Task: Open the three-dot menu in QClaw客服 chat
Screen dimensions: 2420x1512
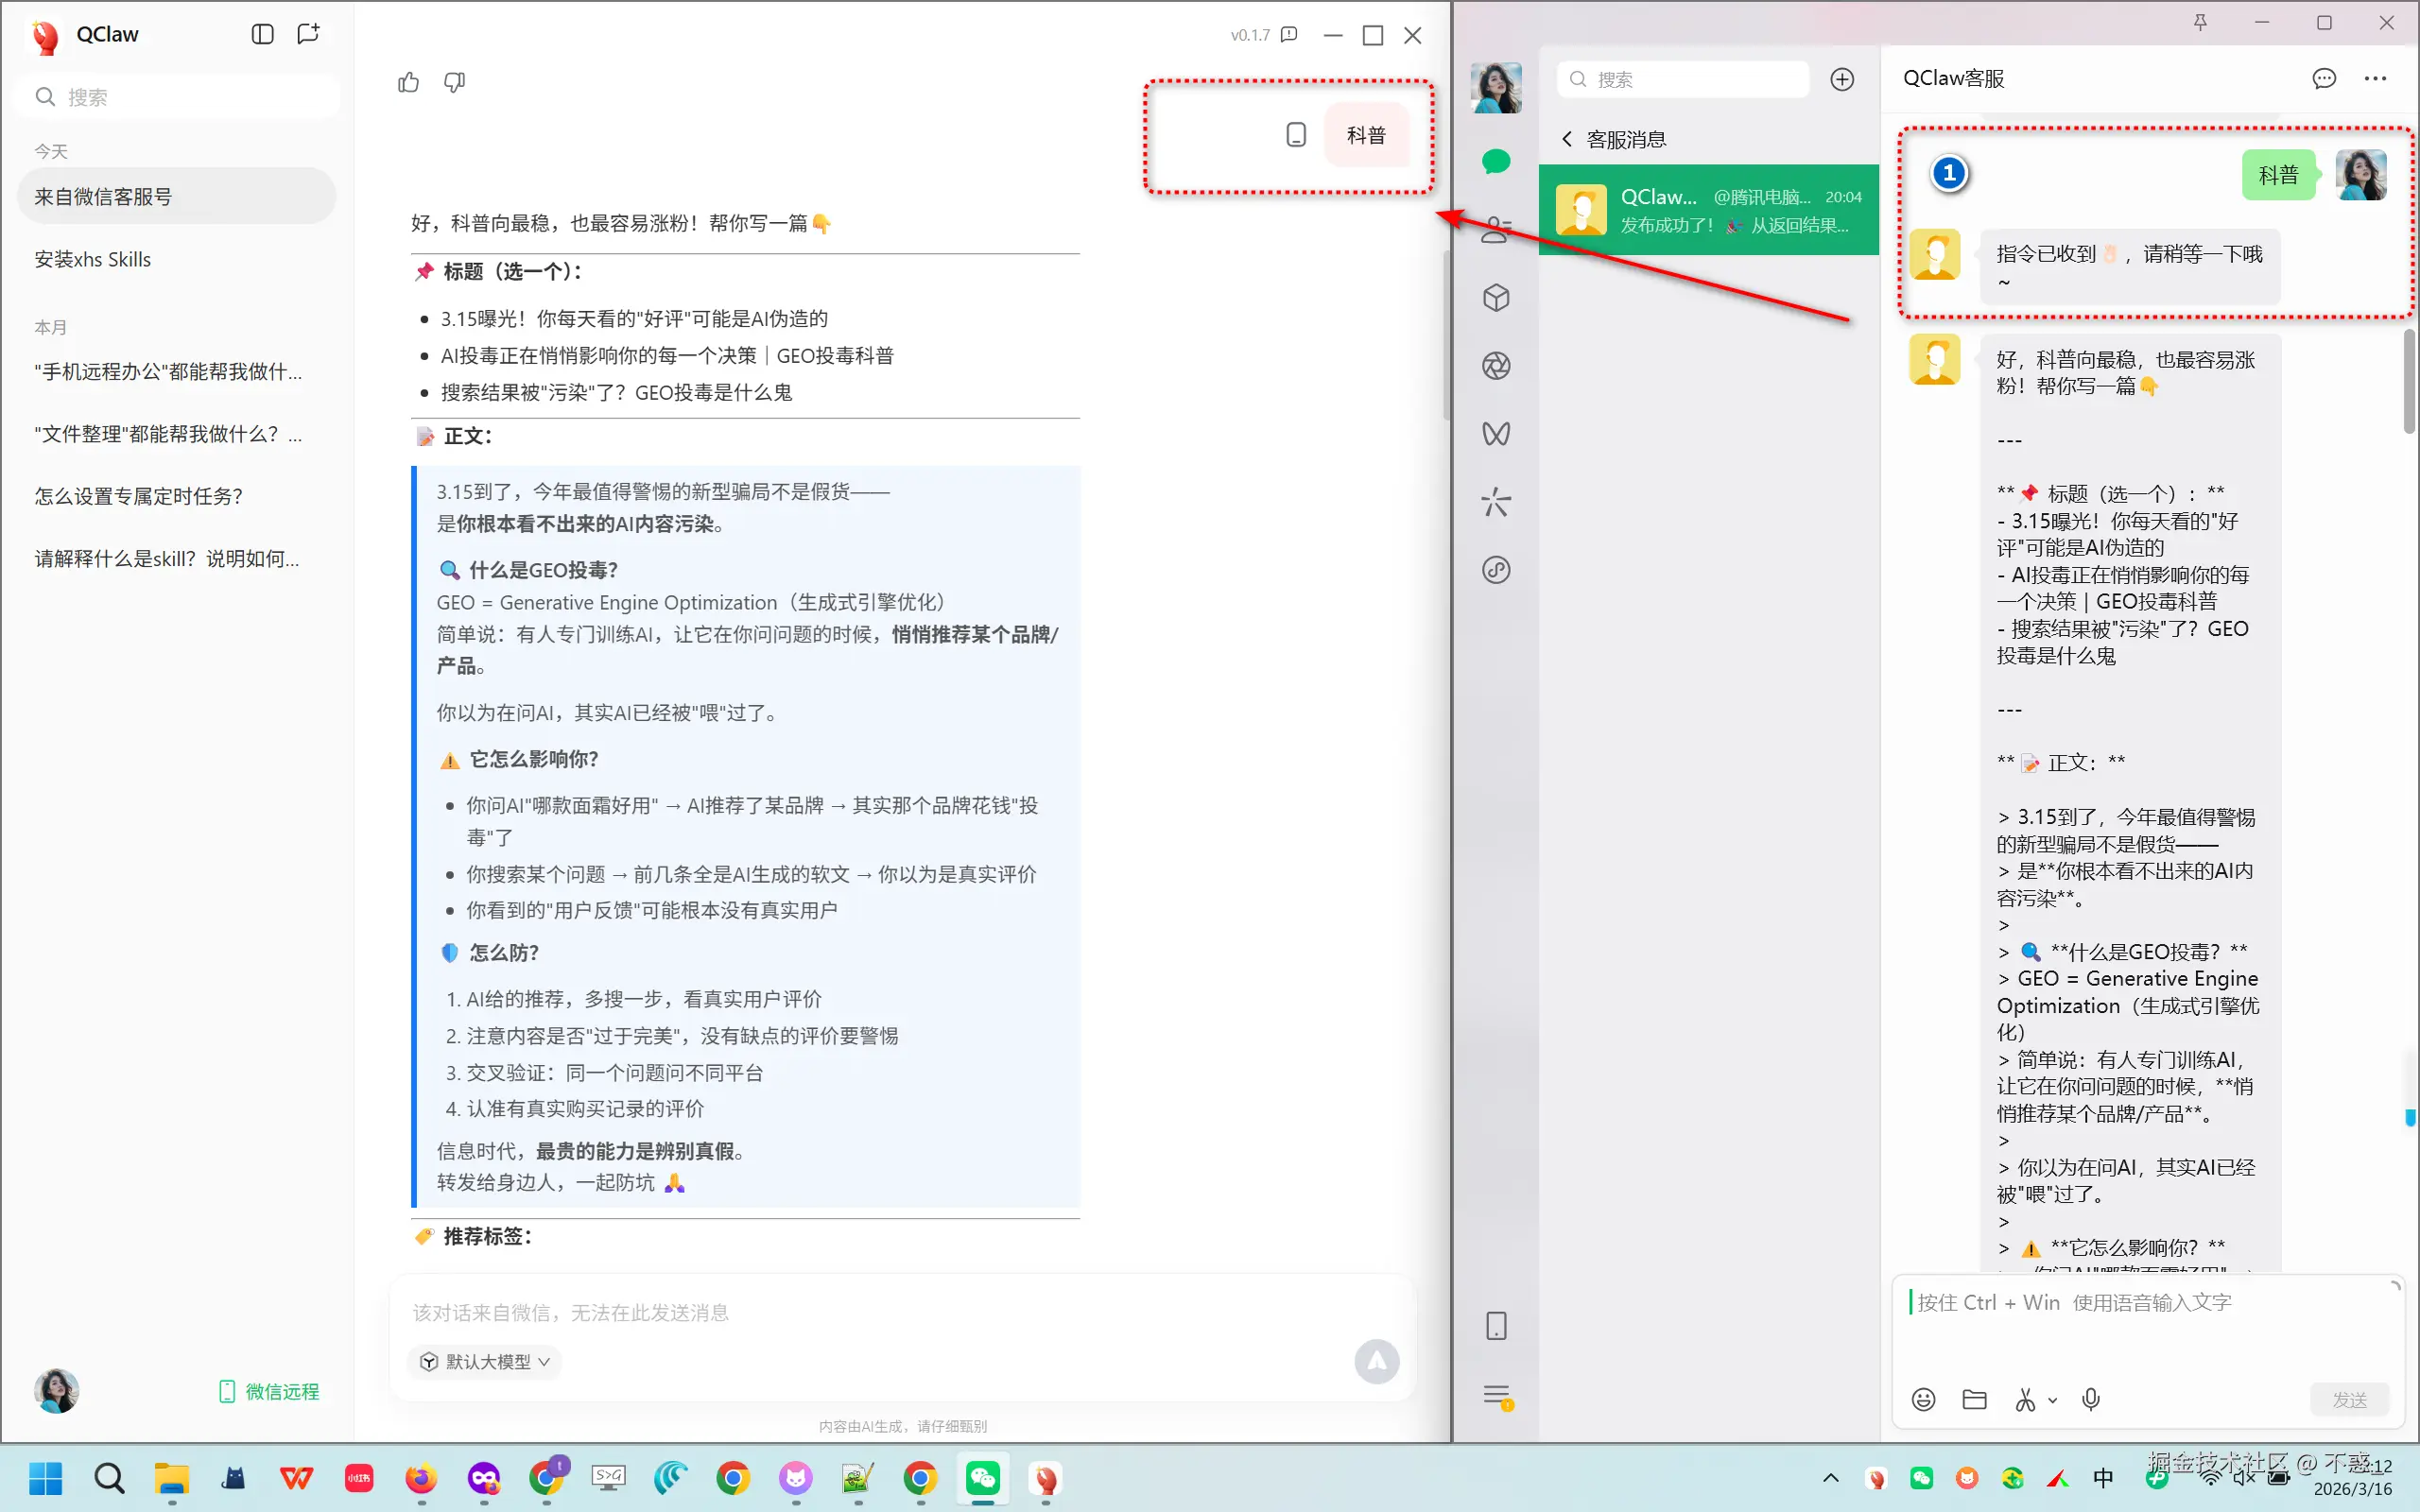Action: [2375, 78]
